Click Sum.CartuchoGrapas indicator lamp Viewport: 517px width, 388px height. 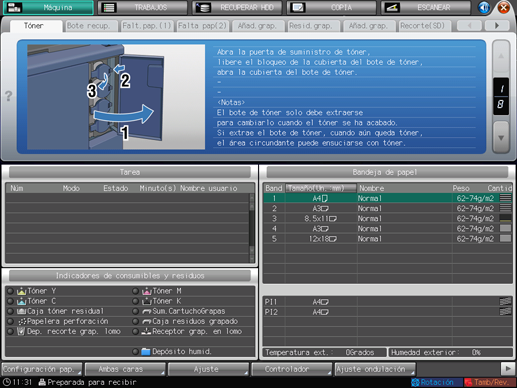(135, 311)
